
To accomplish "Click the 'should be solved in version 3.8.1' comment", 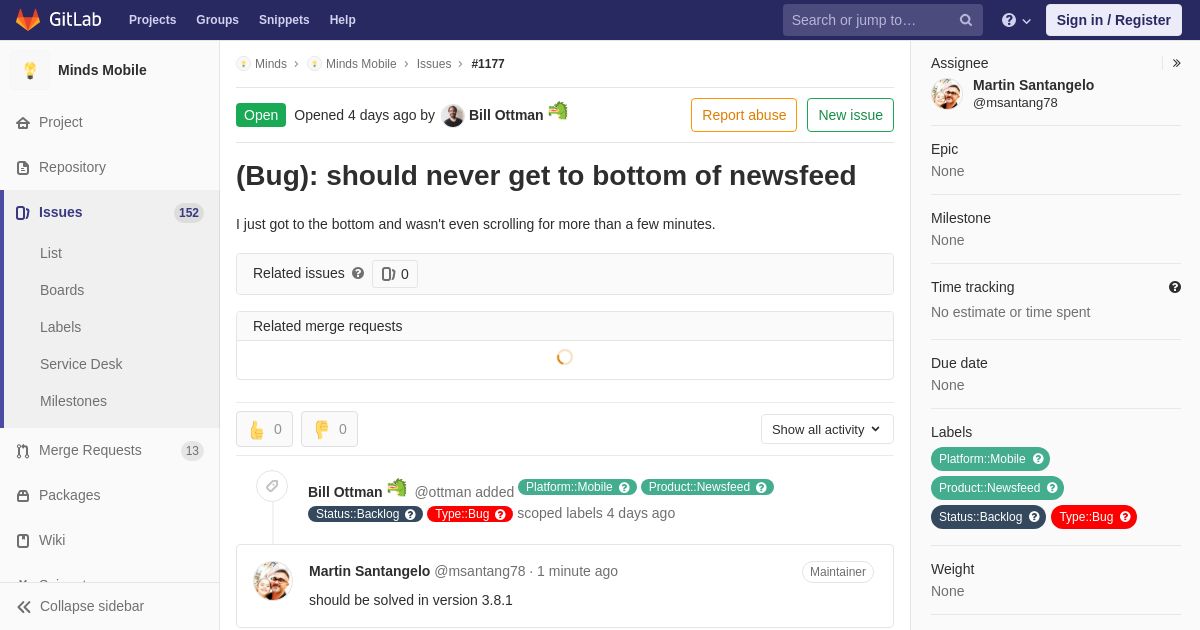I will [x=411, y=600].
